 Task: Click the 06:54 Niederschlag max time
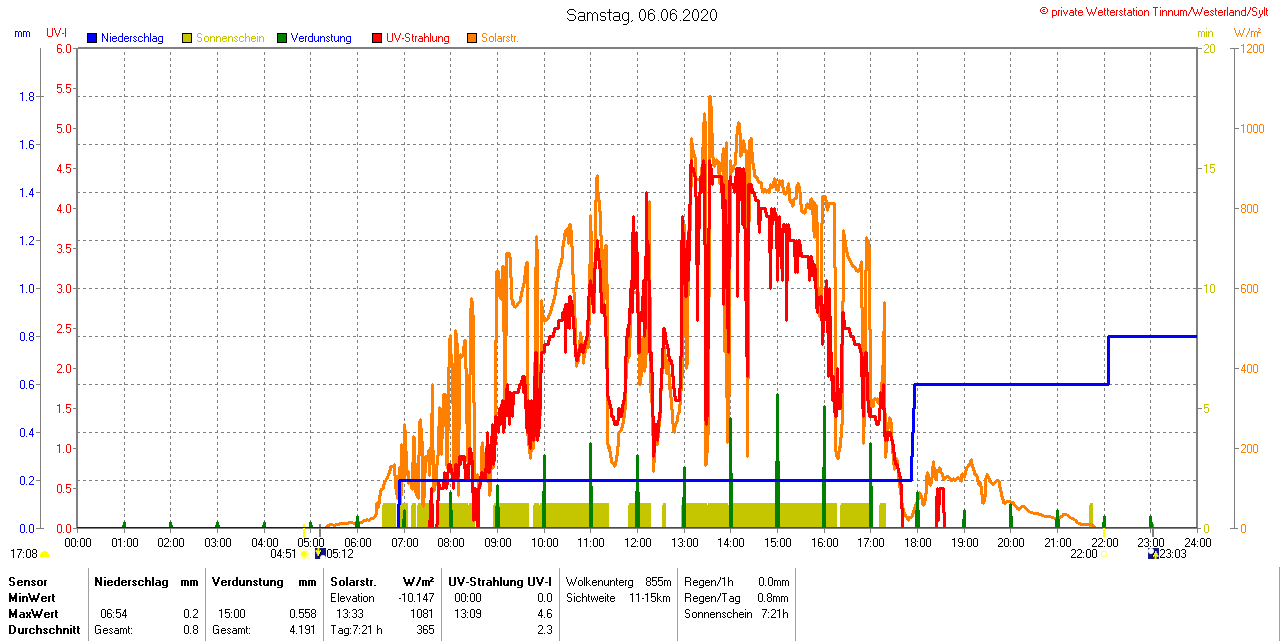point(114,613)
